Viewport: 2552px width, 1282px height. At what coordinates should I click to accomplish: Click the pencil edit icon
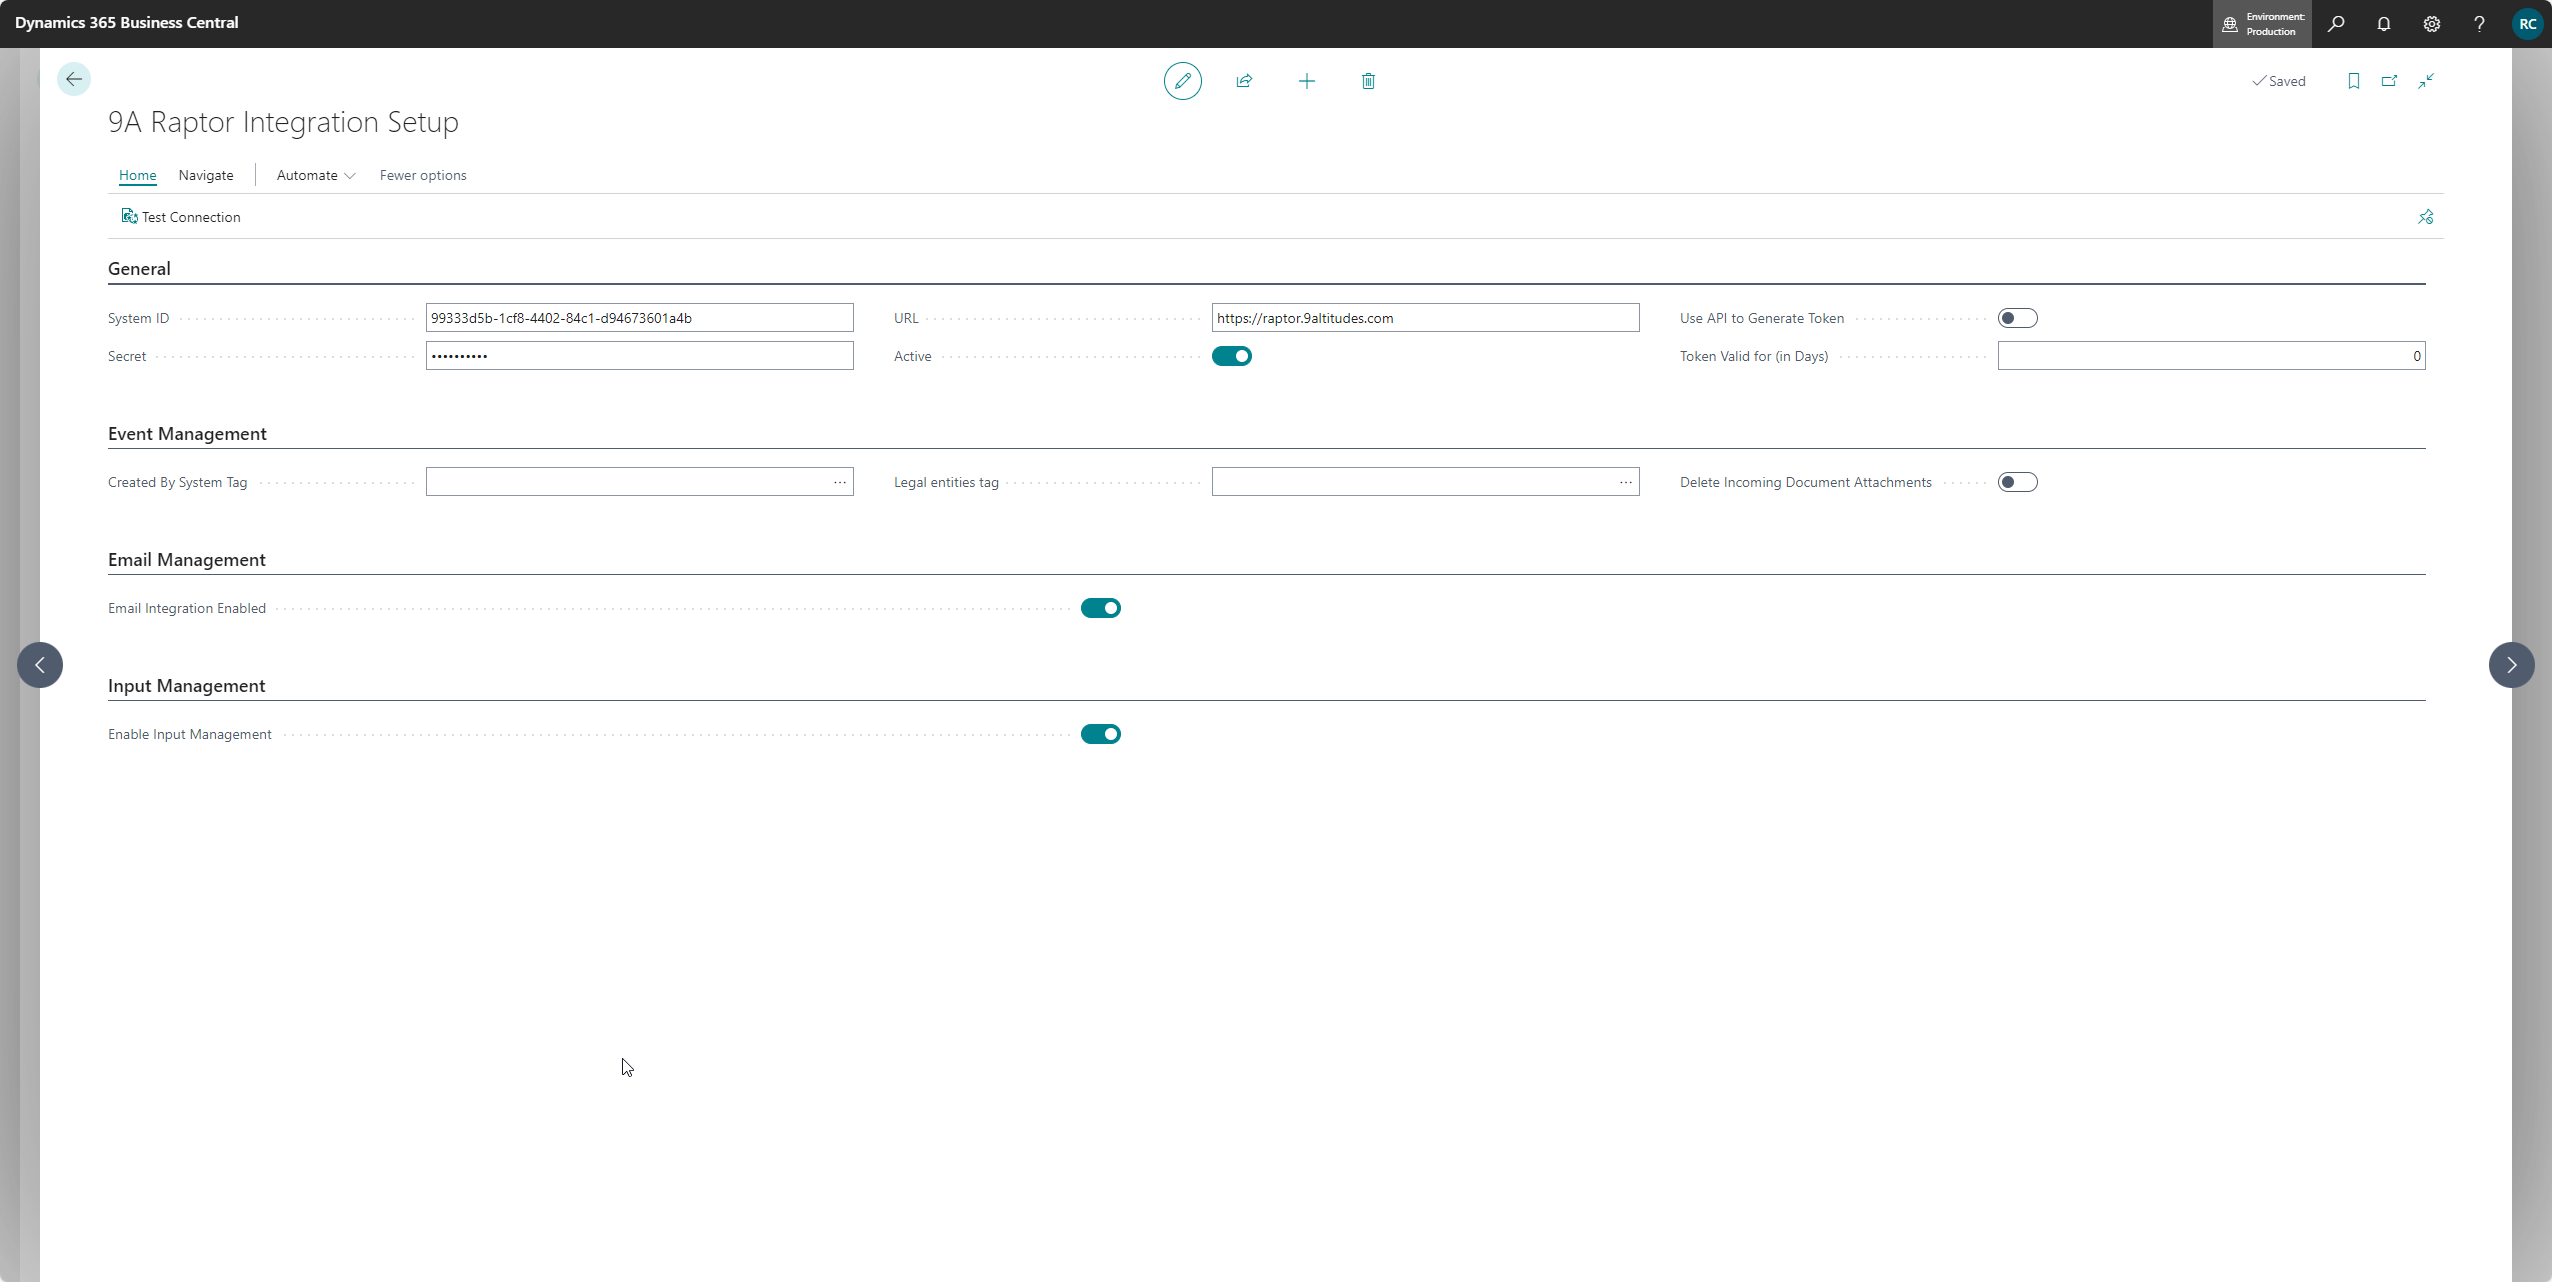click(1182, 81)
